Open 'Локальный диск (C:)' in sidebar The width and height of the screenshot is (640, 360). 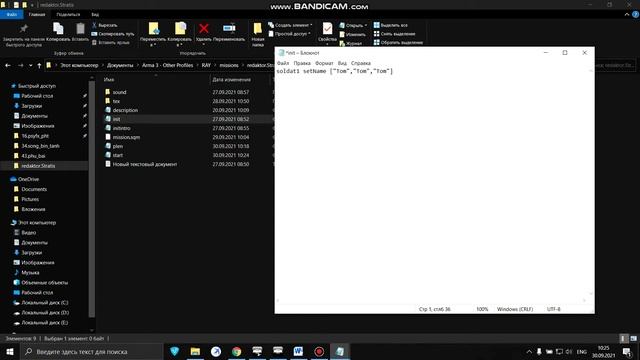(44, 303)
